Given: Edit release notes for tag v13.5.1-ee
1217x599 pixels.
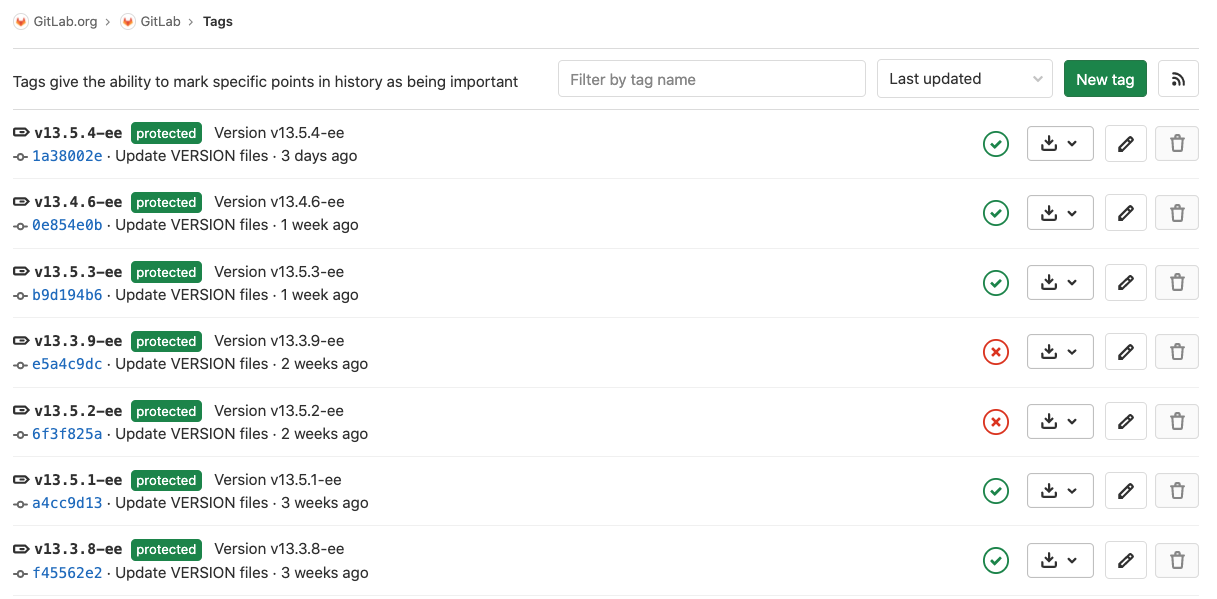Looking at the screenshot, I should point(1125,490).
